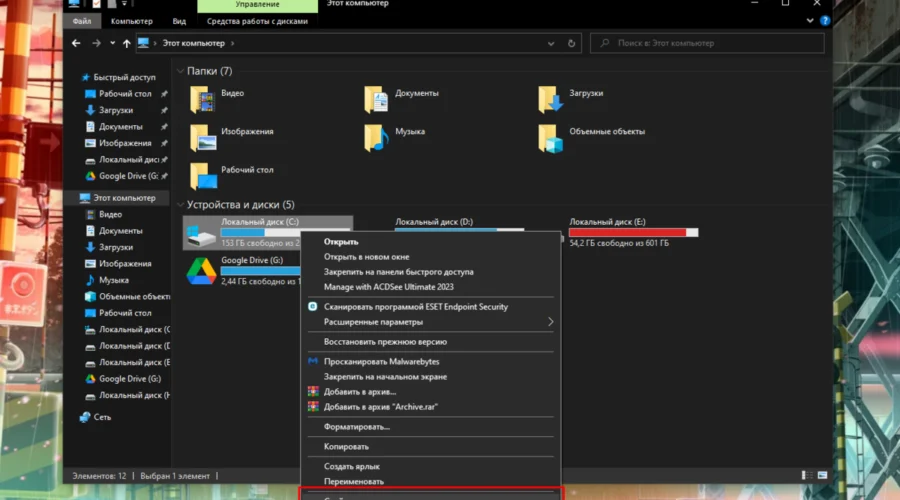Expand the ribbon with the chevron
This screenshot has height=500, width=900.
(x=810, y=21)
